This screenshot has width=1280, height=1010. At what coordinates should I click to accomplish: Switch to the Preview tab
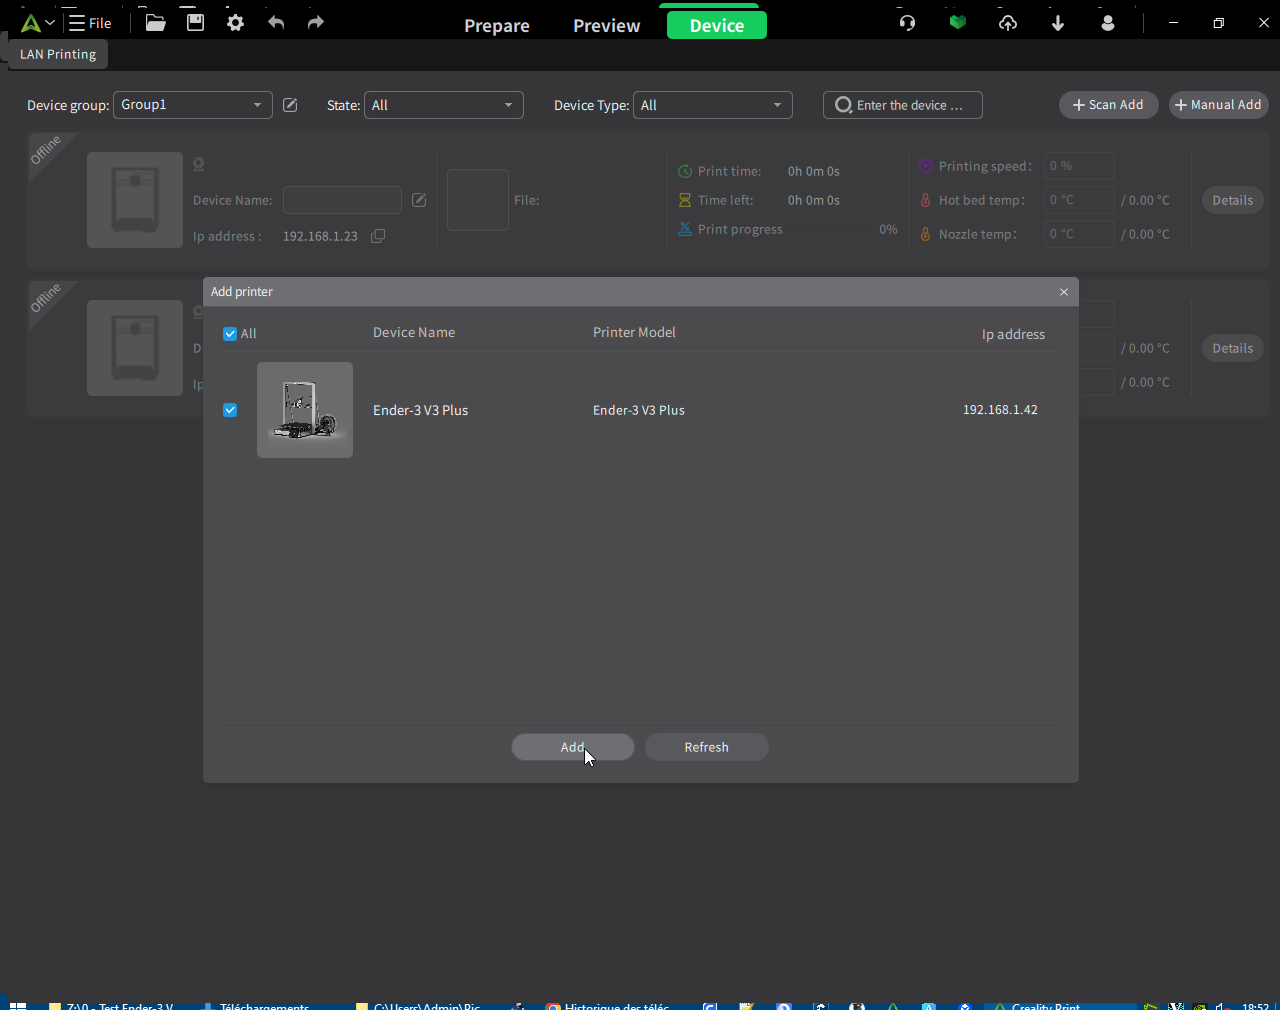point(607,26)
